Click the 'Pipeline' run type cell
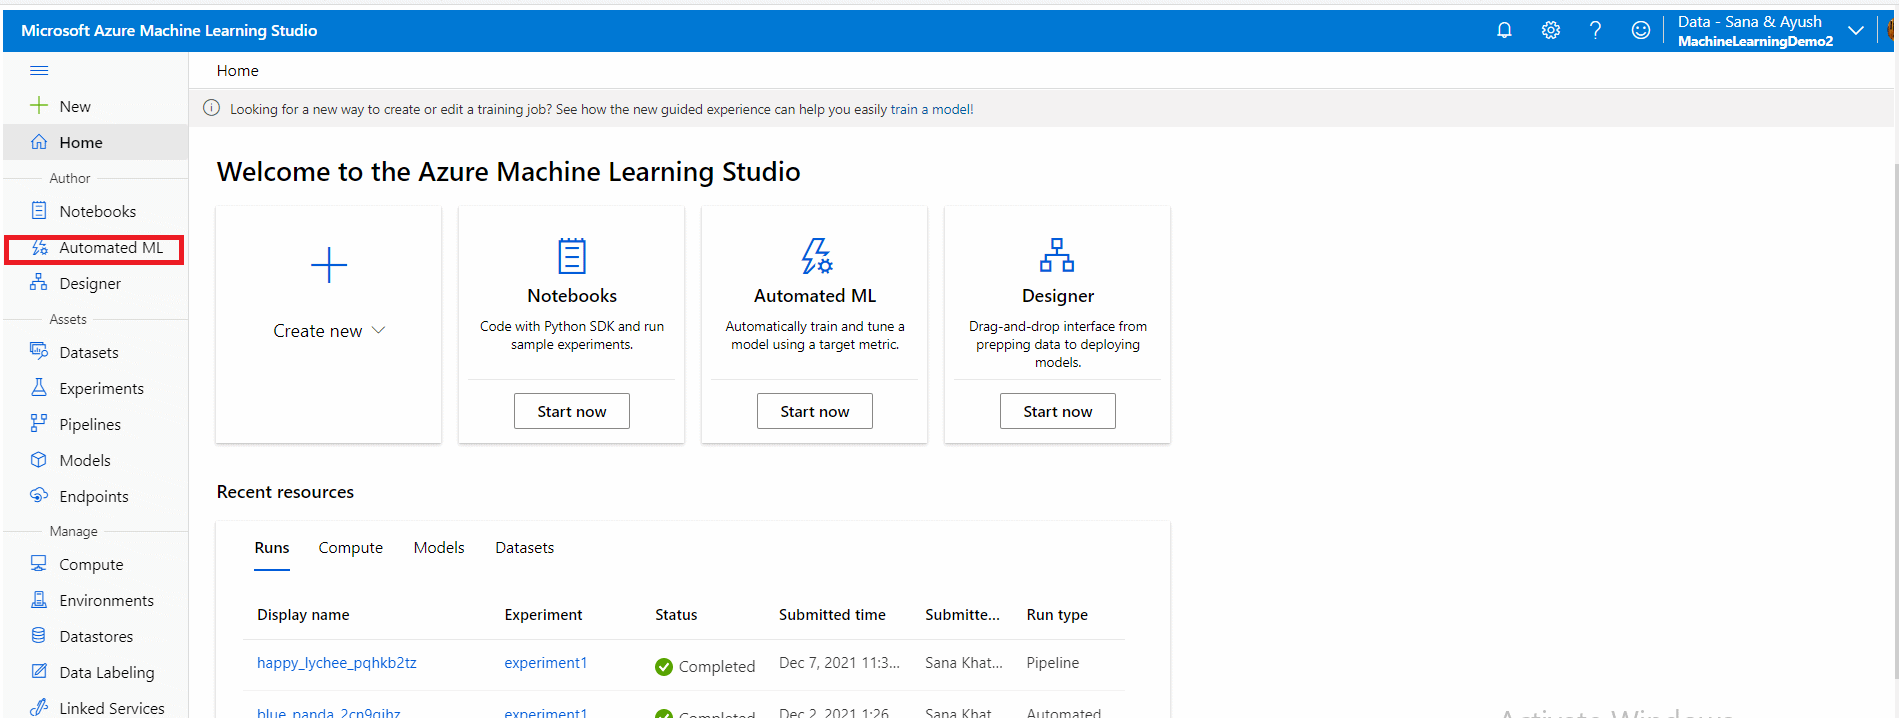Image resolution: width=1899 pixels, height=718 pixels. [x=1053, y=663]
